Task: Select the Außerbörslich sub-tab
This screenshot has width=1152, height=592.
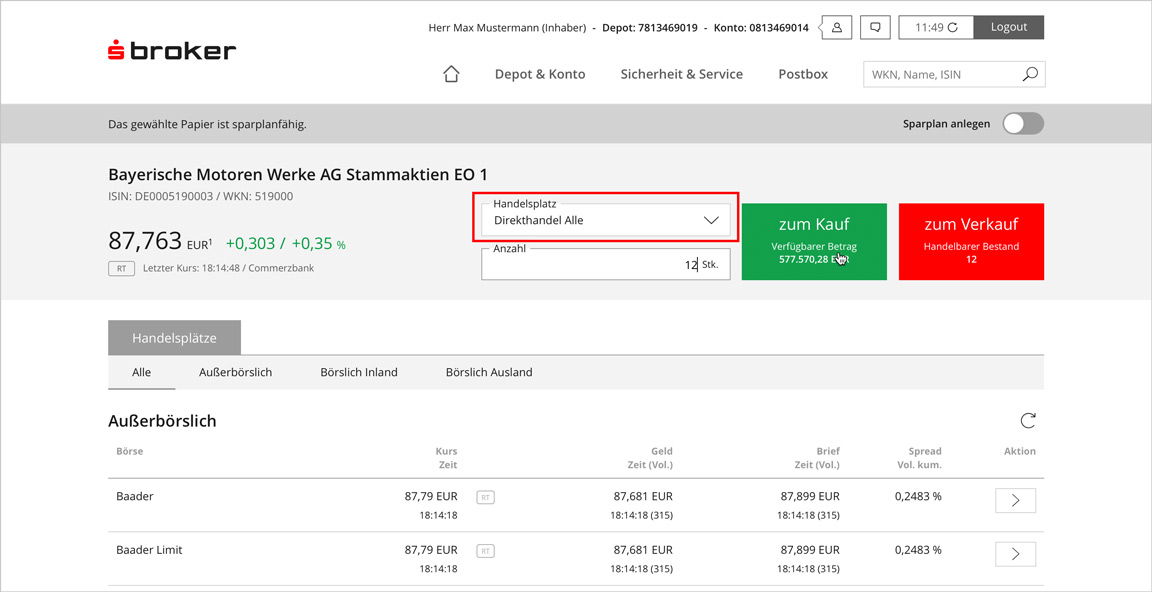Action: 236,372
